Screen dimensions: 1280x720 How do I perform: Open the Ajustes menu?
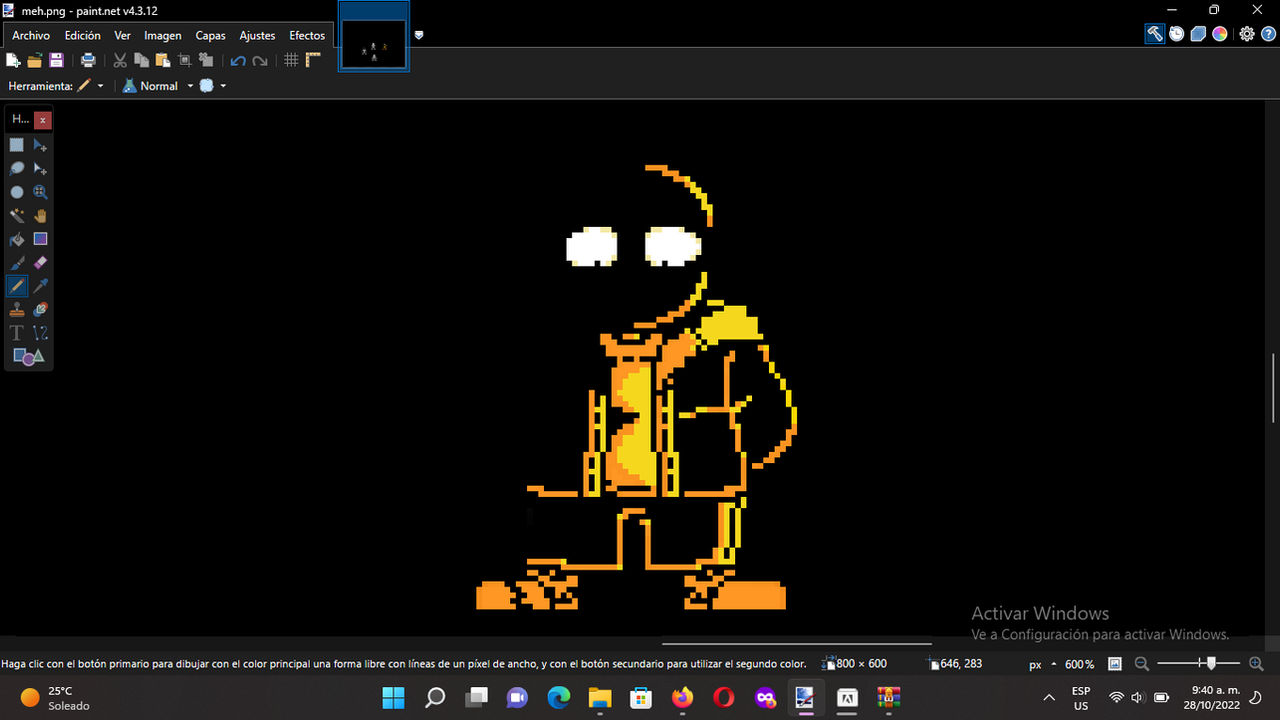coord(257,35)
